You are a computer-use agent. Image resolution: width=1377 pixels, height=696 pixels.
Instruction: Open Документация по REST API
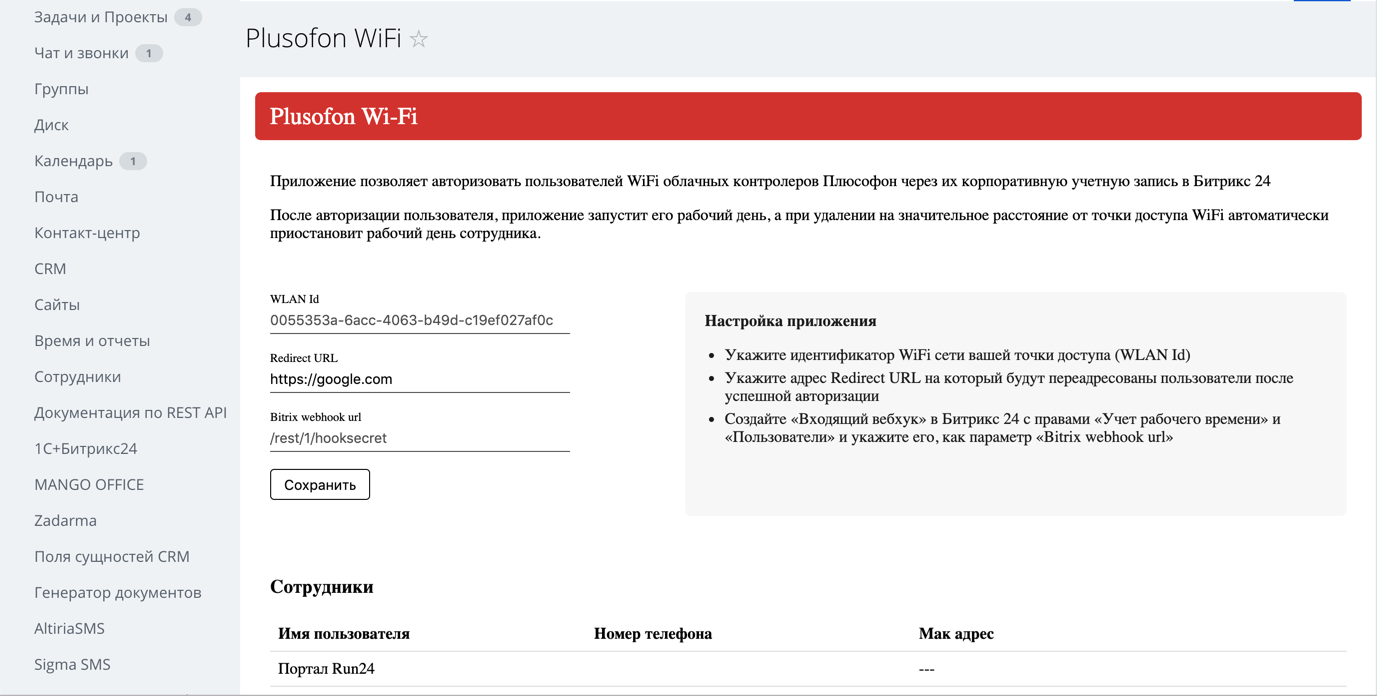point(130,413)
